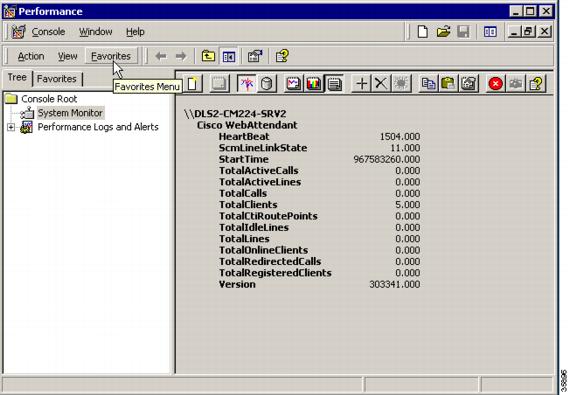This screenshot has width=568, height=395.
Task: Select the Tree tab
Action: point(17,77)
